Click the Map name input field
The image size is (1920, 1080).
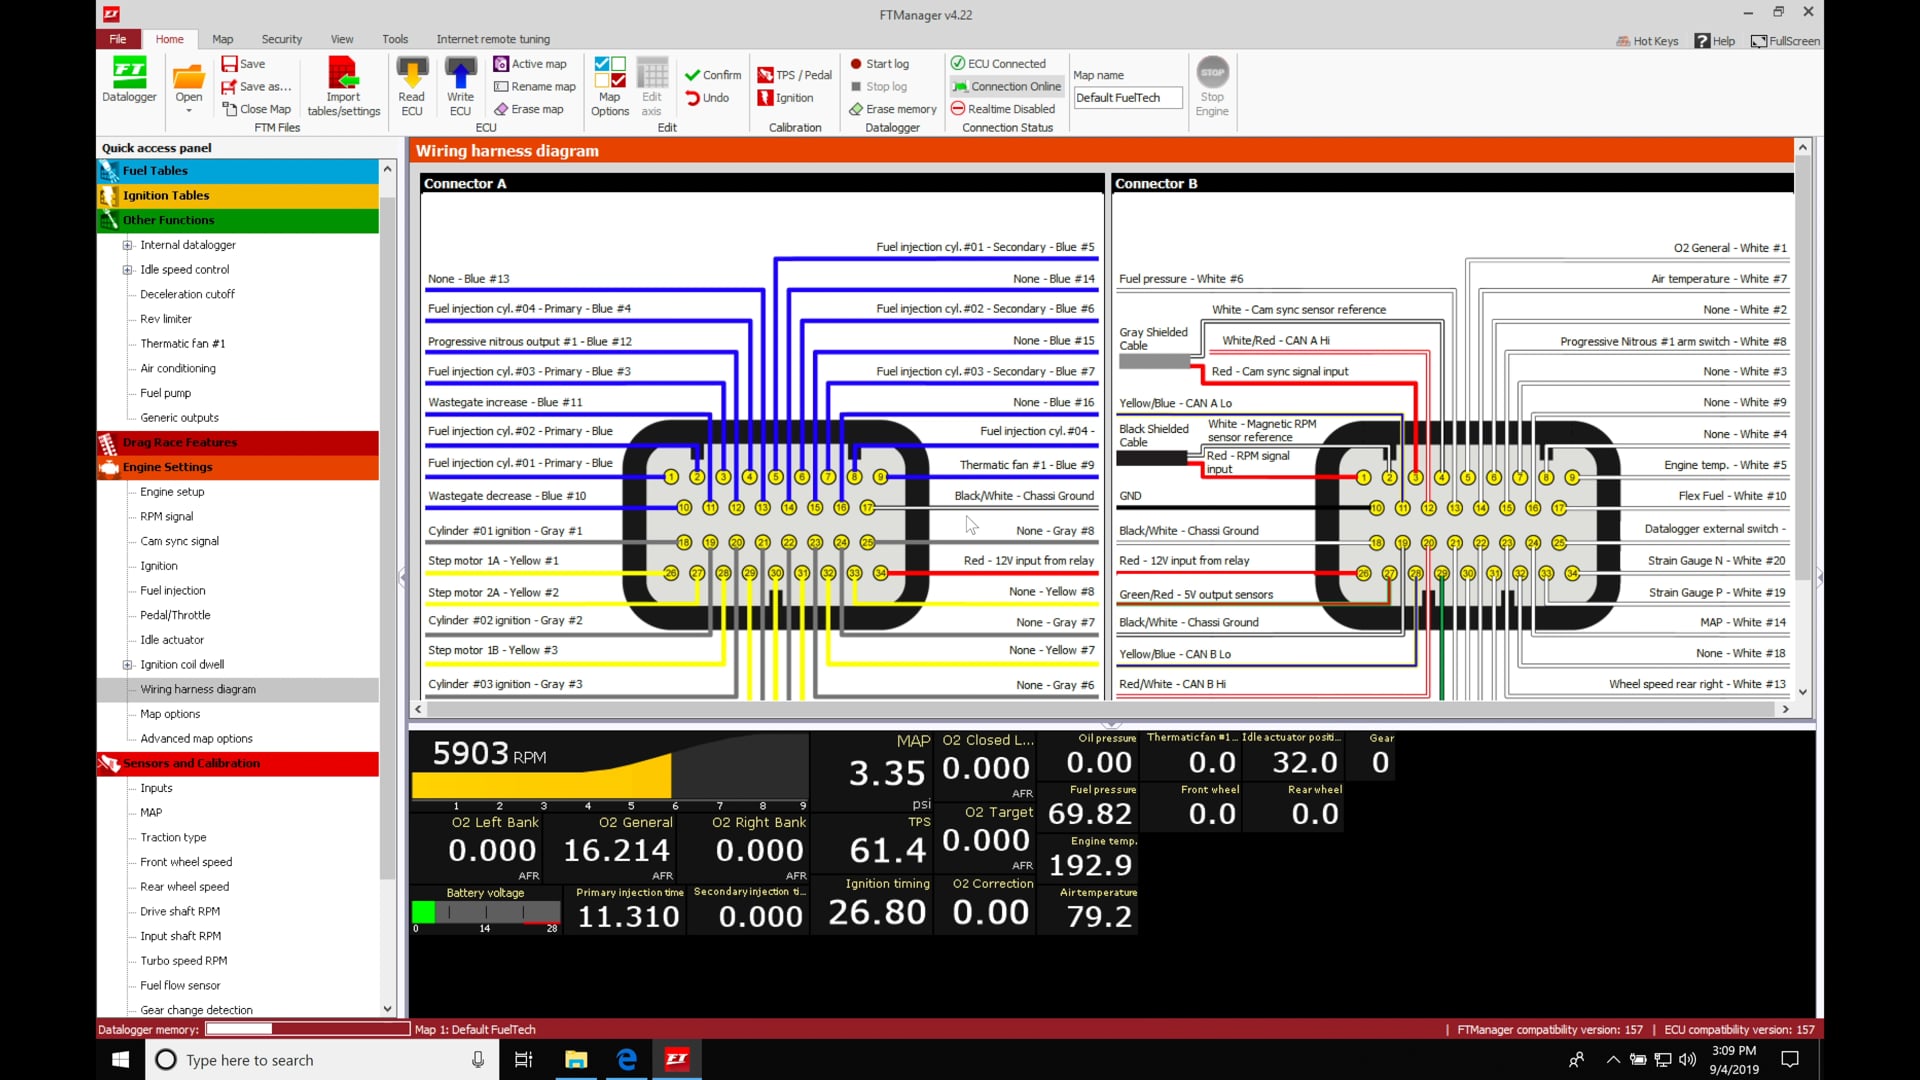[1127, 97]
